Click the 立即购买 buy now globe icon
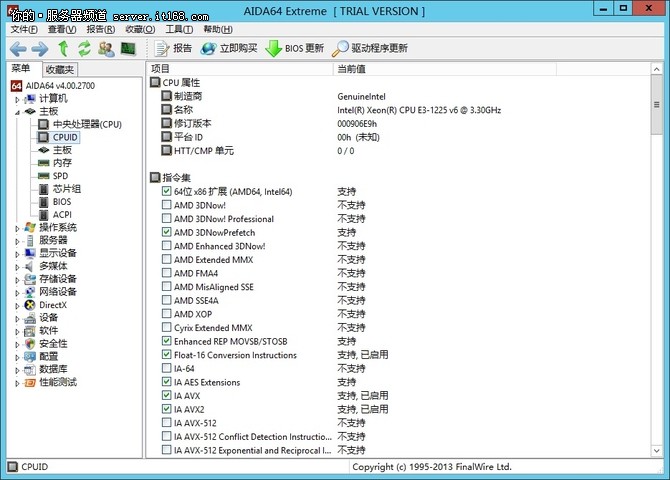Viewport: 670px width, 480px height. (209, 49)
